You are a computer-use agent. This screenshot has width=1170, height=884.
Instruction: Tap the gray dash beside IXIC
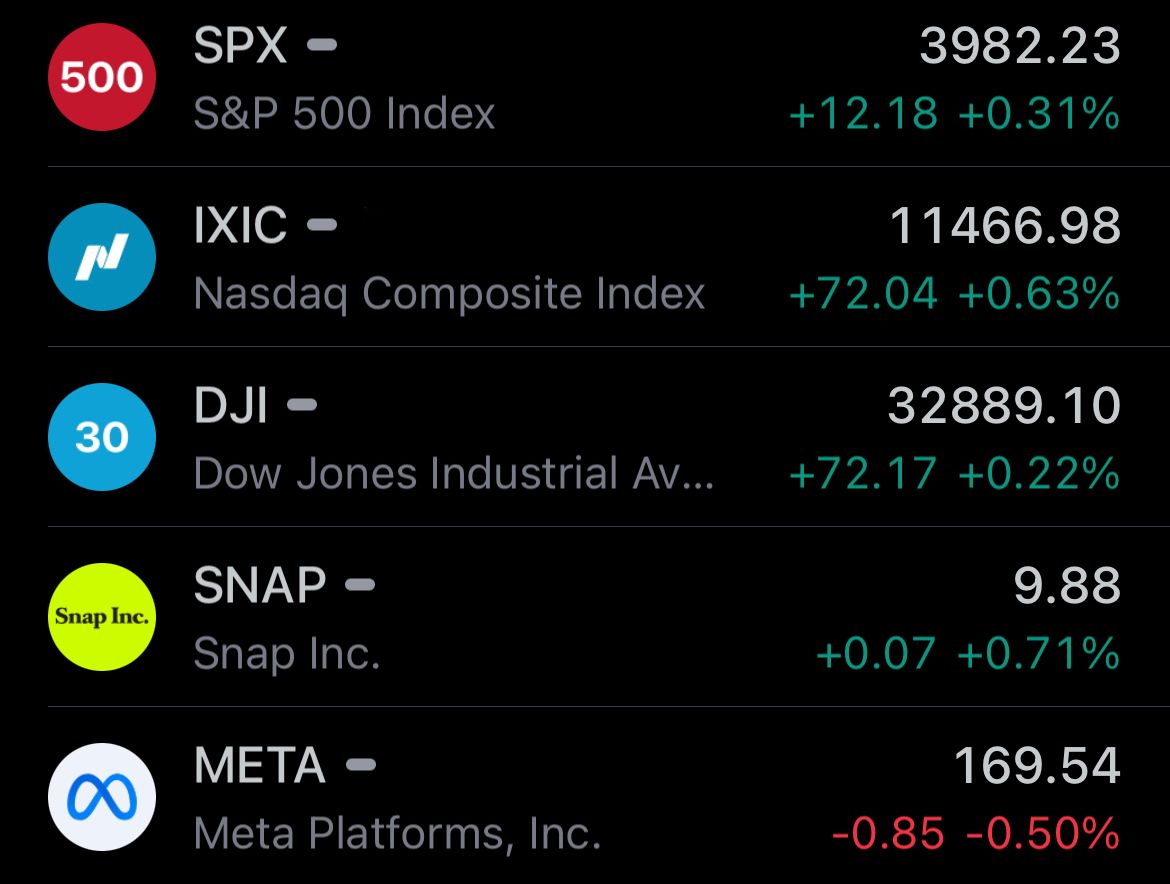click(322, 225)
